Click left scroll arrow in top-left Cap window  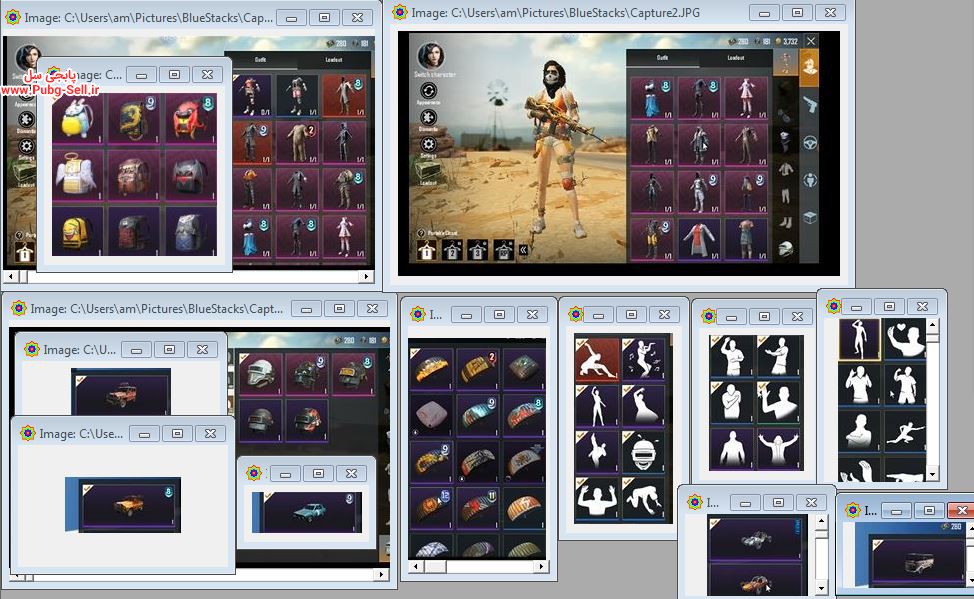(x=11, y=276)
